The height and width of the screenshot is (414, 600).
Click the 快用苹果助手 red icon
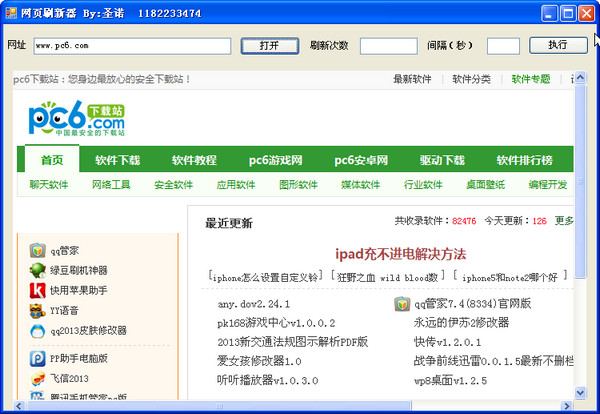tap(37, 290)
